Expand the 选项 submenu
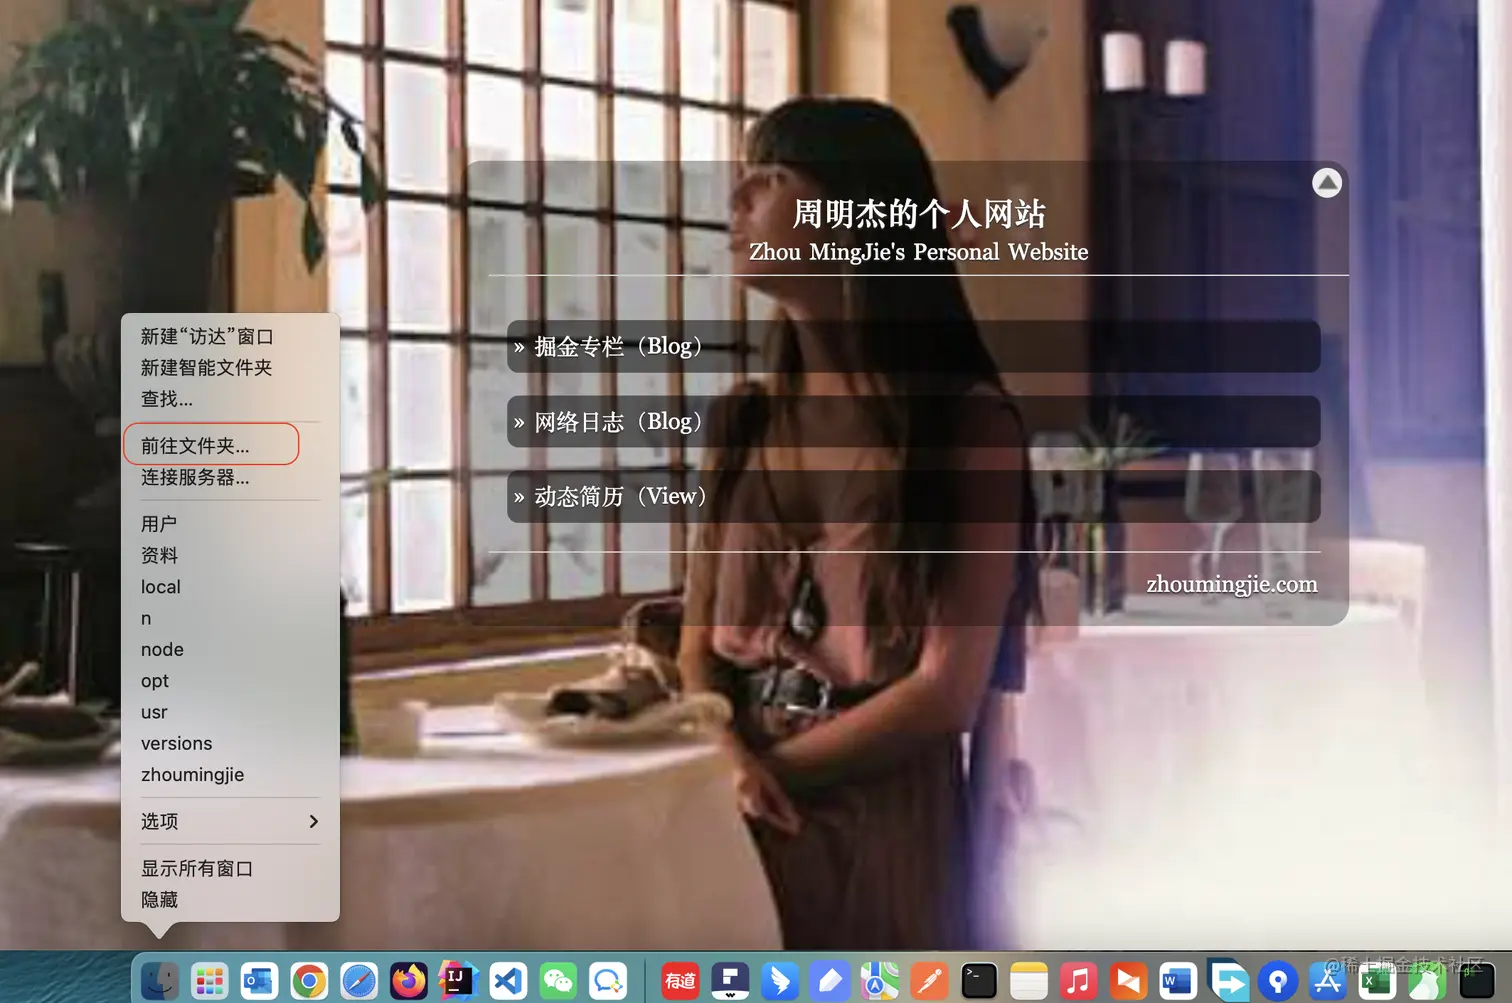Viewport: 1512px width, 1003px height. (230, 821)
